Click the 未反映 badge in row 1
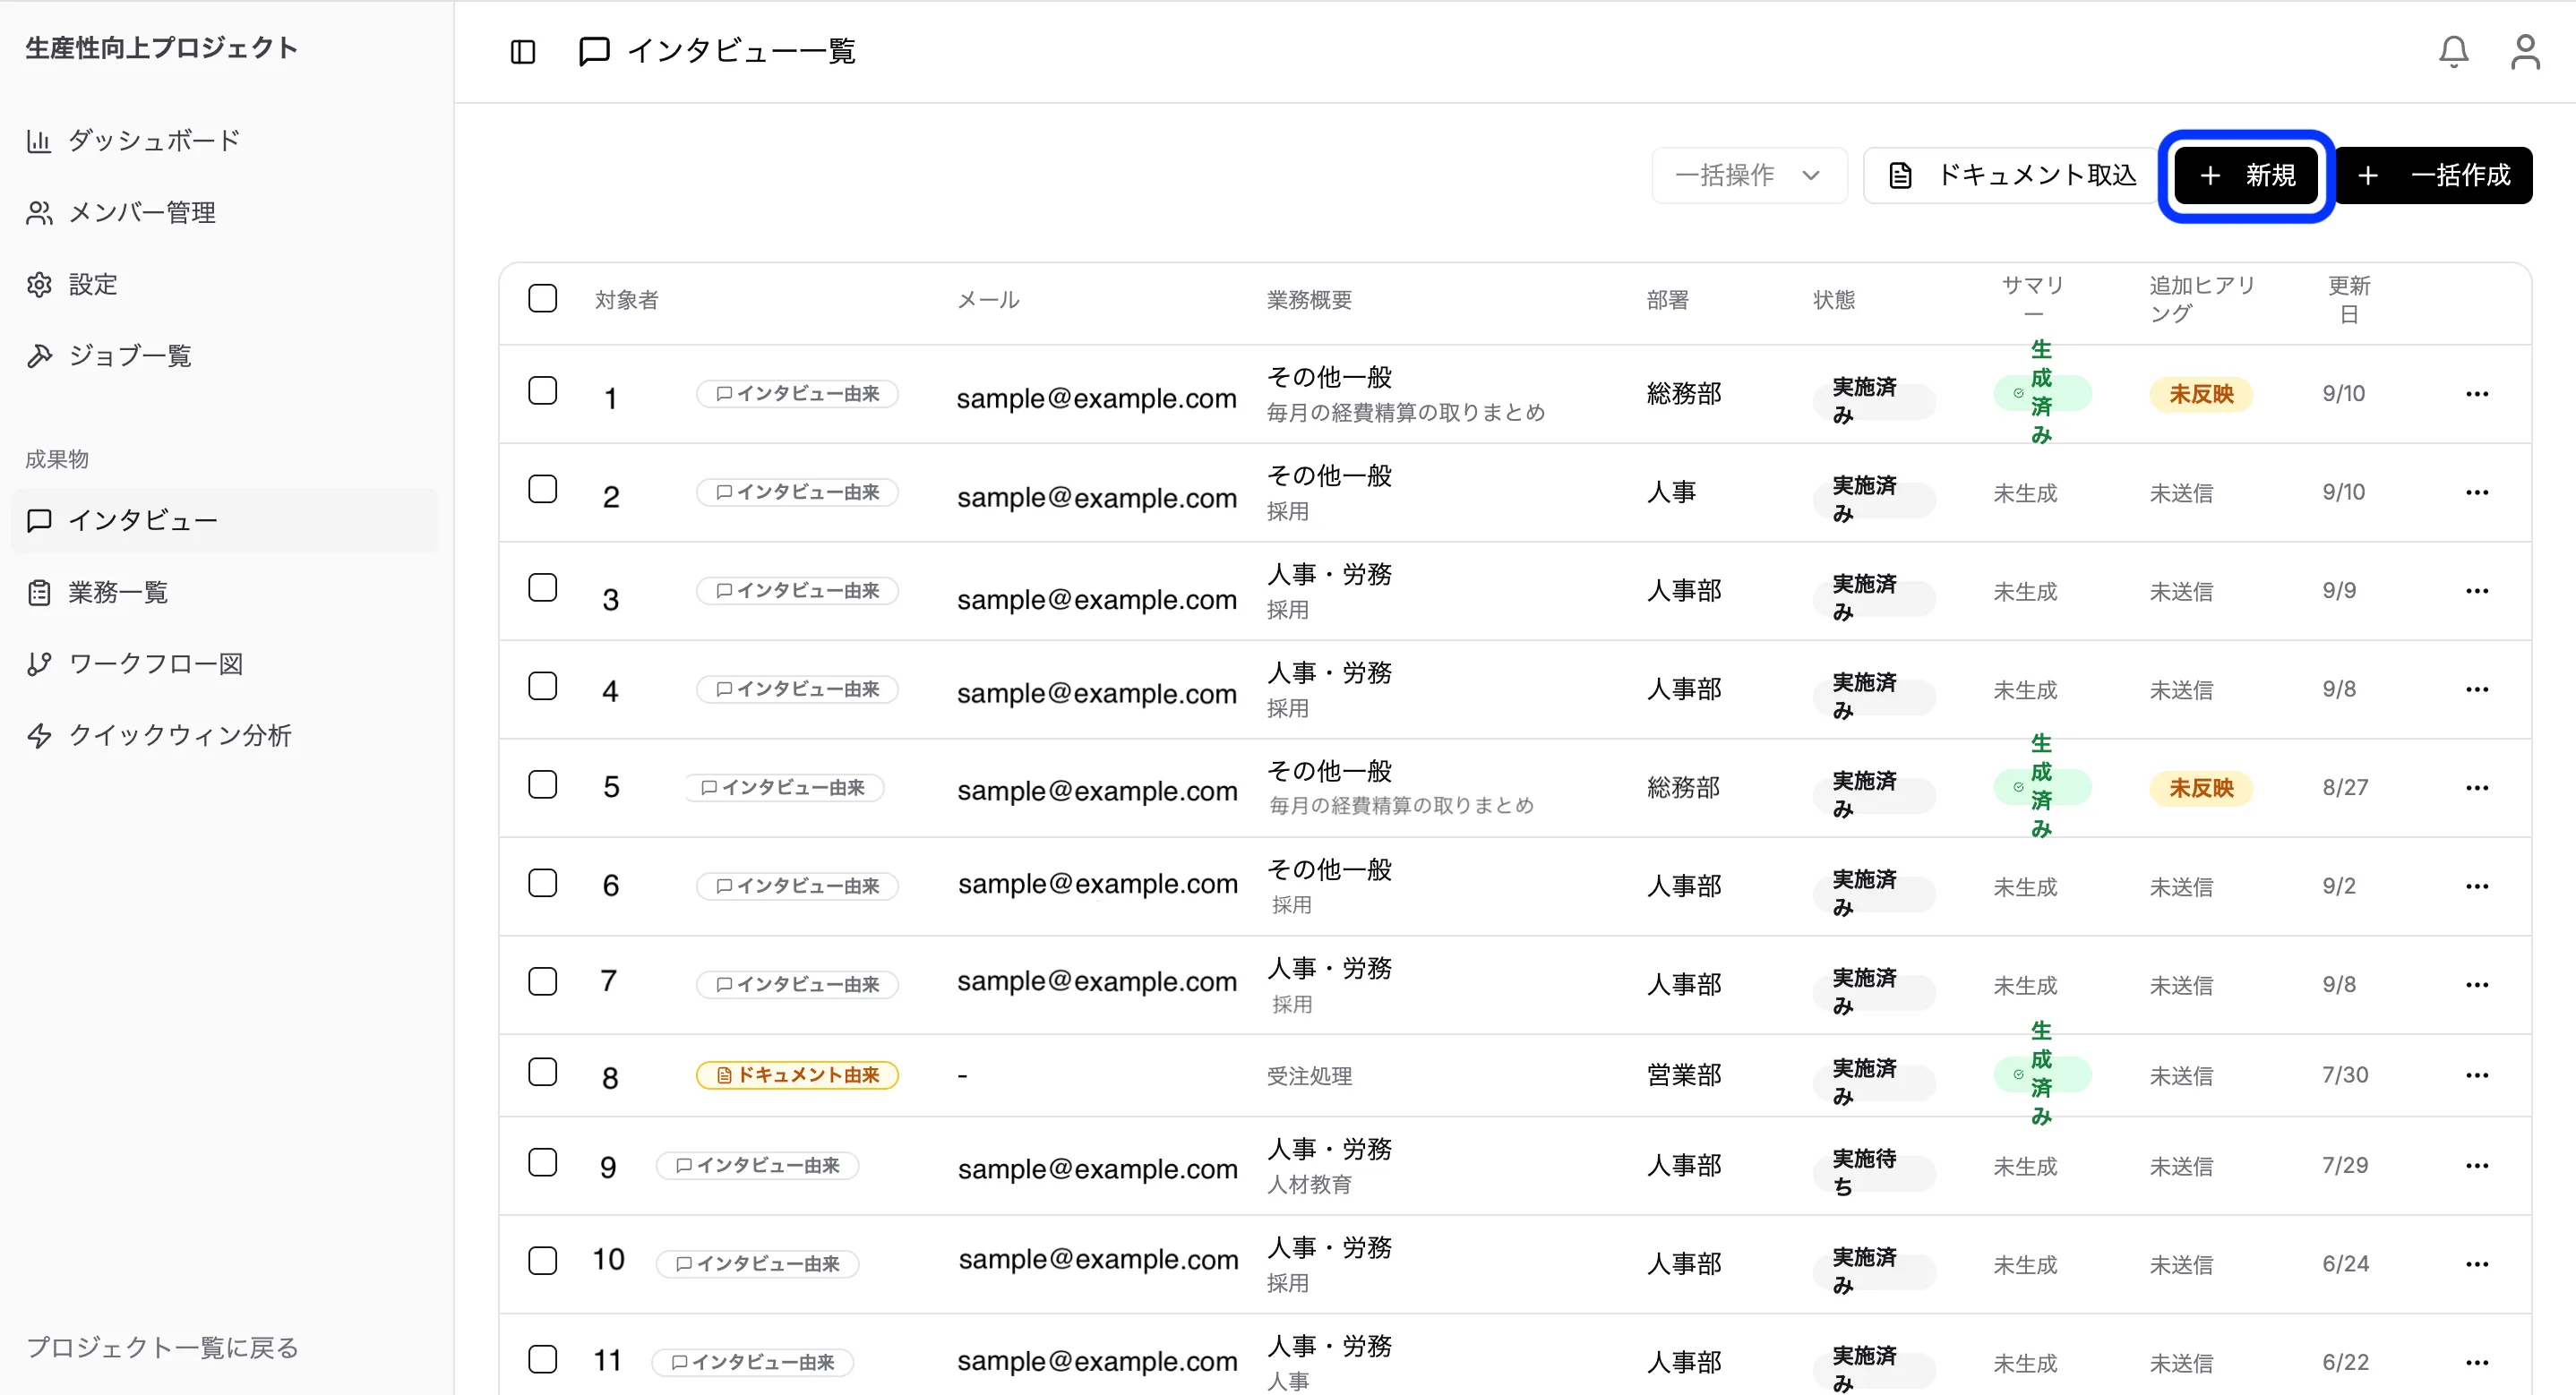Screen dimensions: 2576x1395 click(x=2201, y=394)
